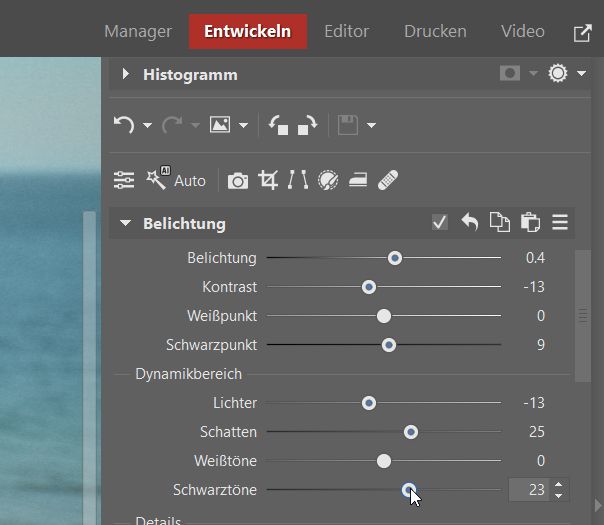Reset the Belichtung group with arrow icon
The image size is (604, 525).
[469, 223]
